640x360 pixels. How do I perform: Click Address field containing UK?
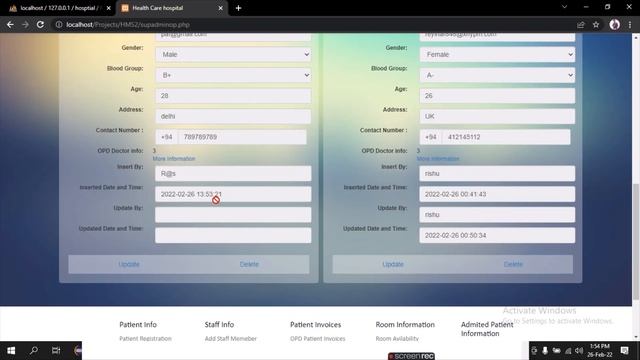pyautogui.click(x=497, y=116)
